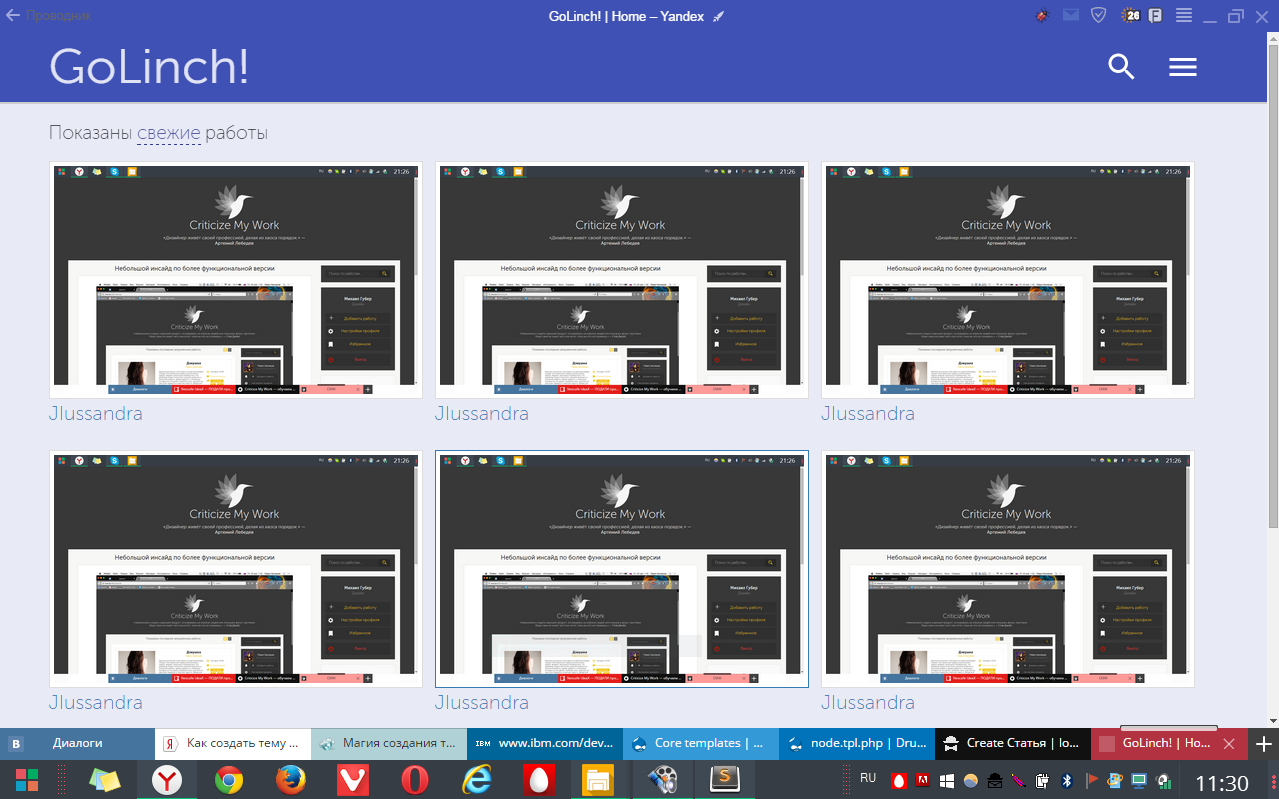Open the top-right work thumbnail
This screenshot has width=1279, height=799.
tap(1008, 280)
